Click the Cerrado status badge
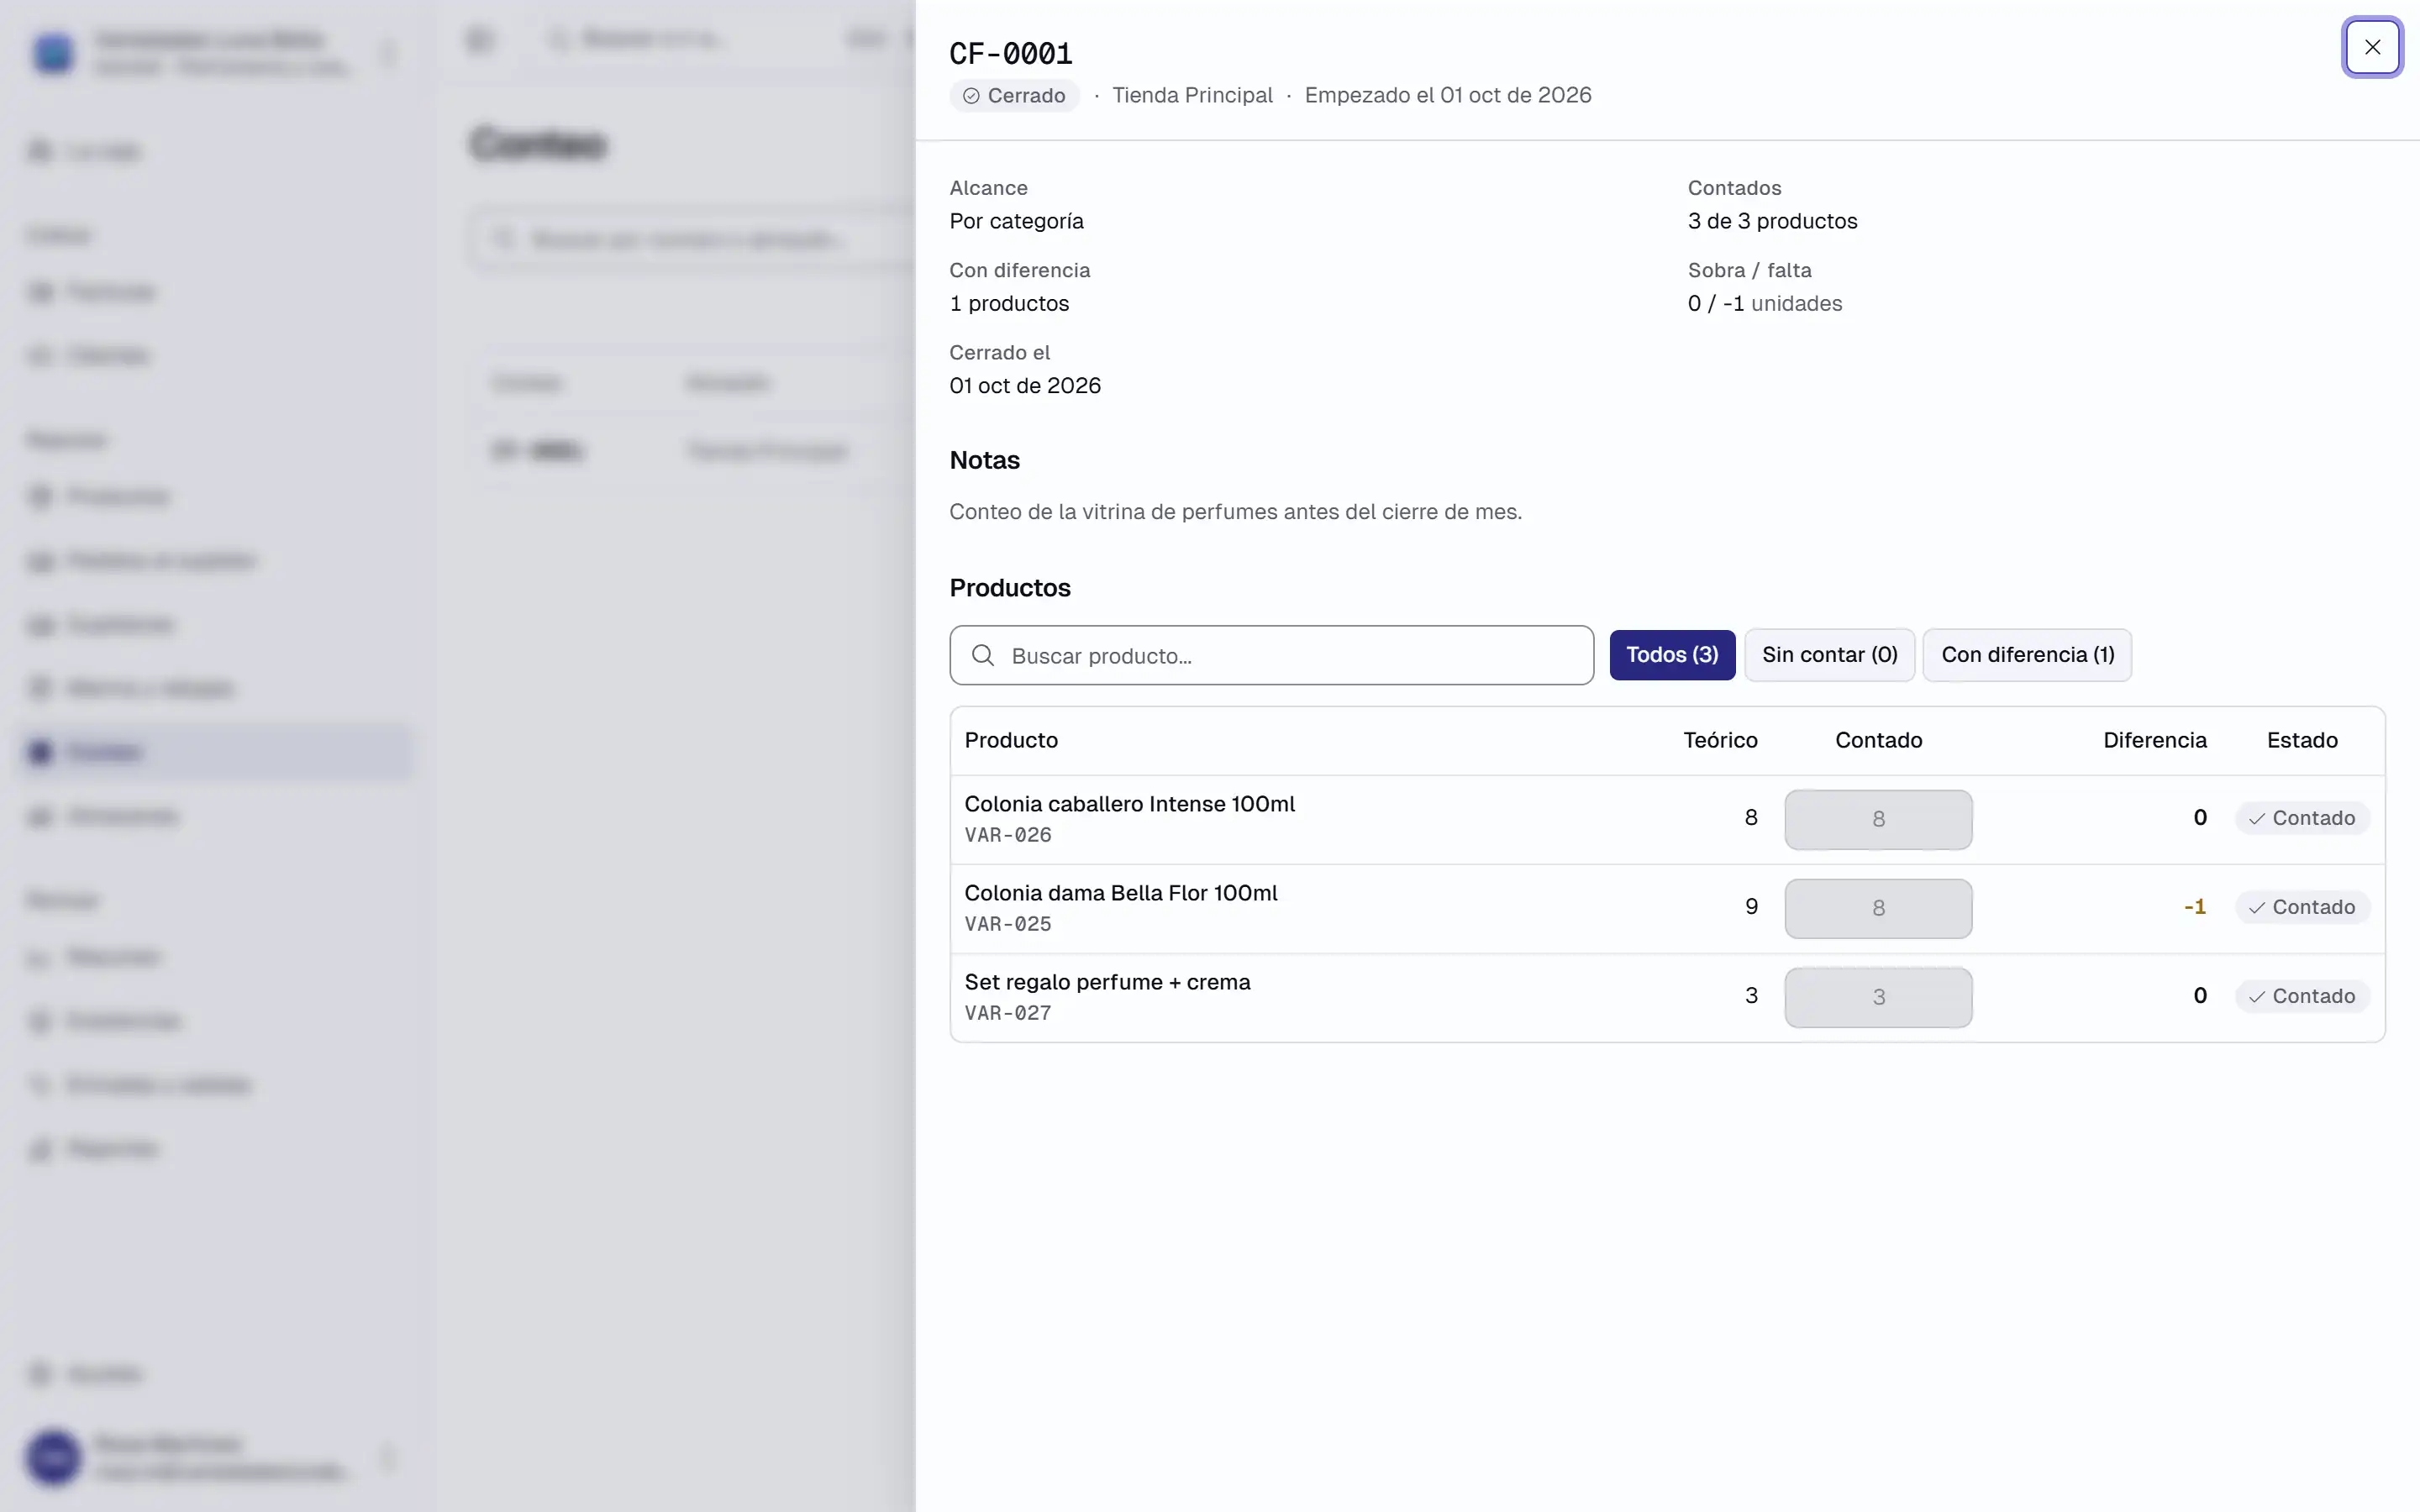2420x1512 pixels. pos(1014,96)
